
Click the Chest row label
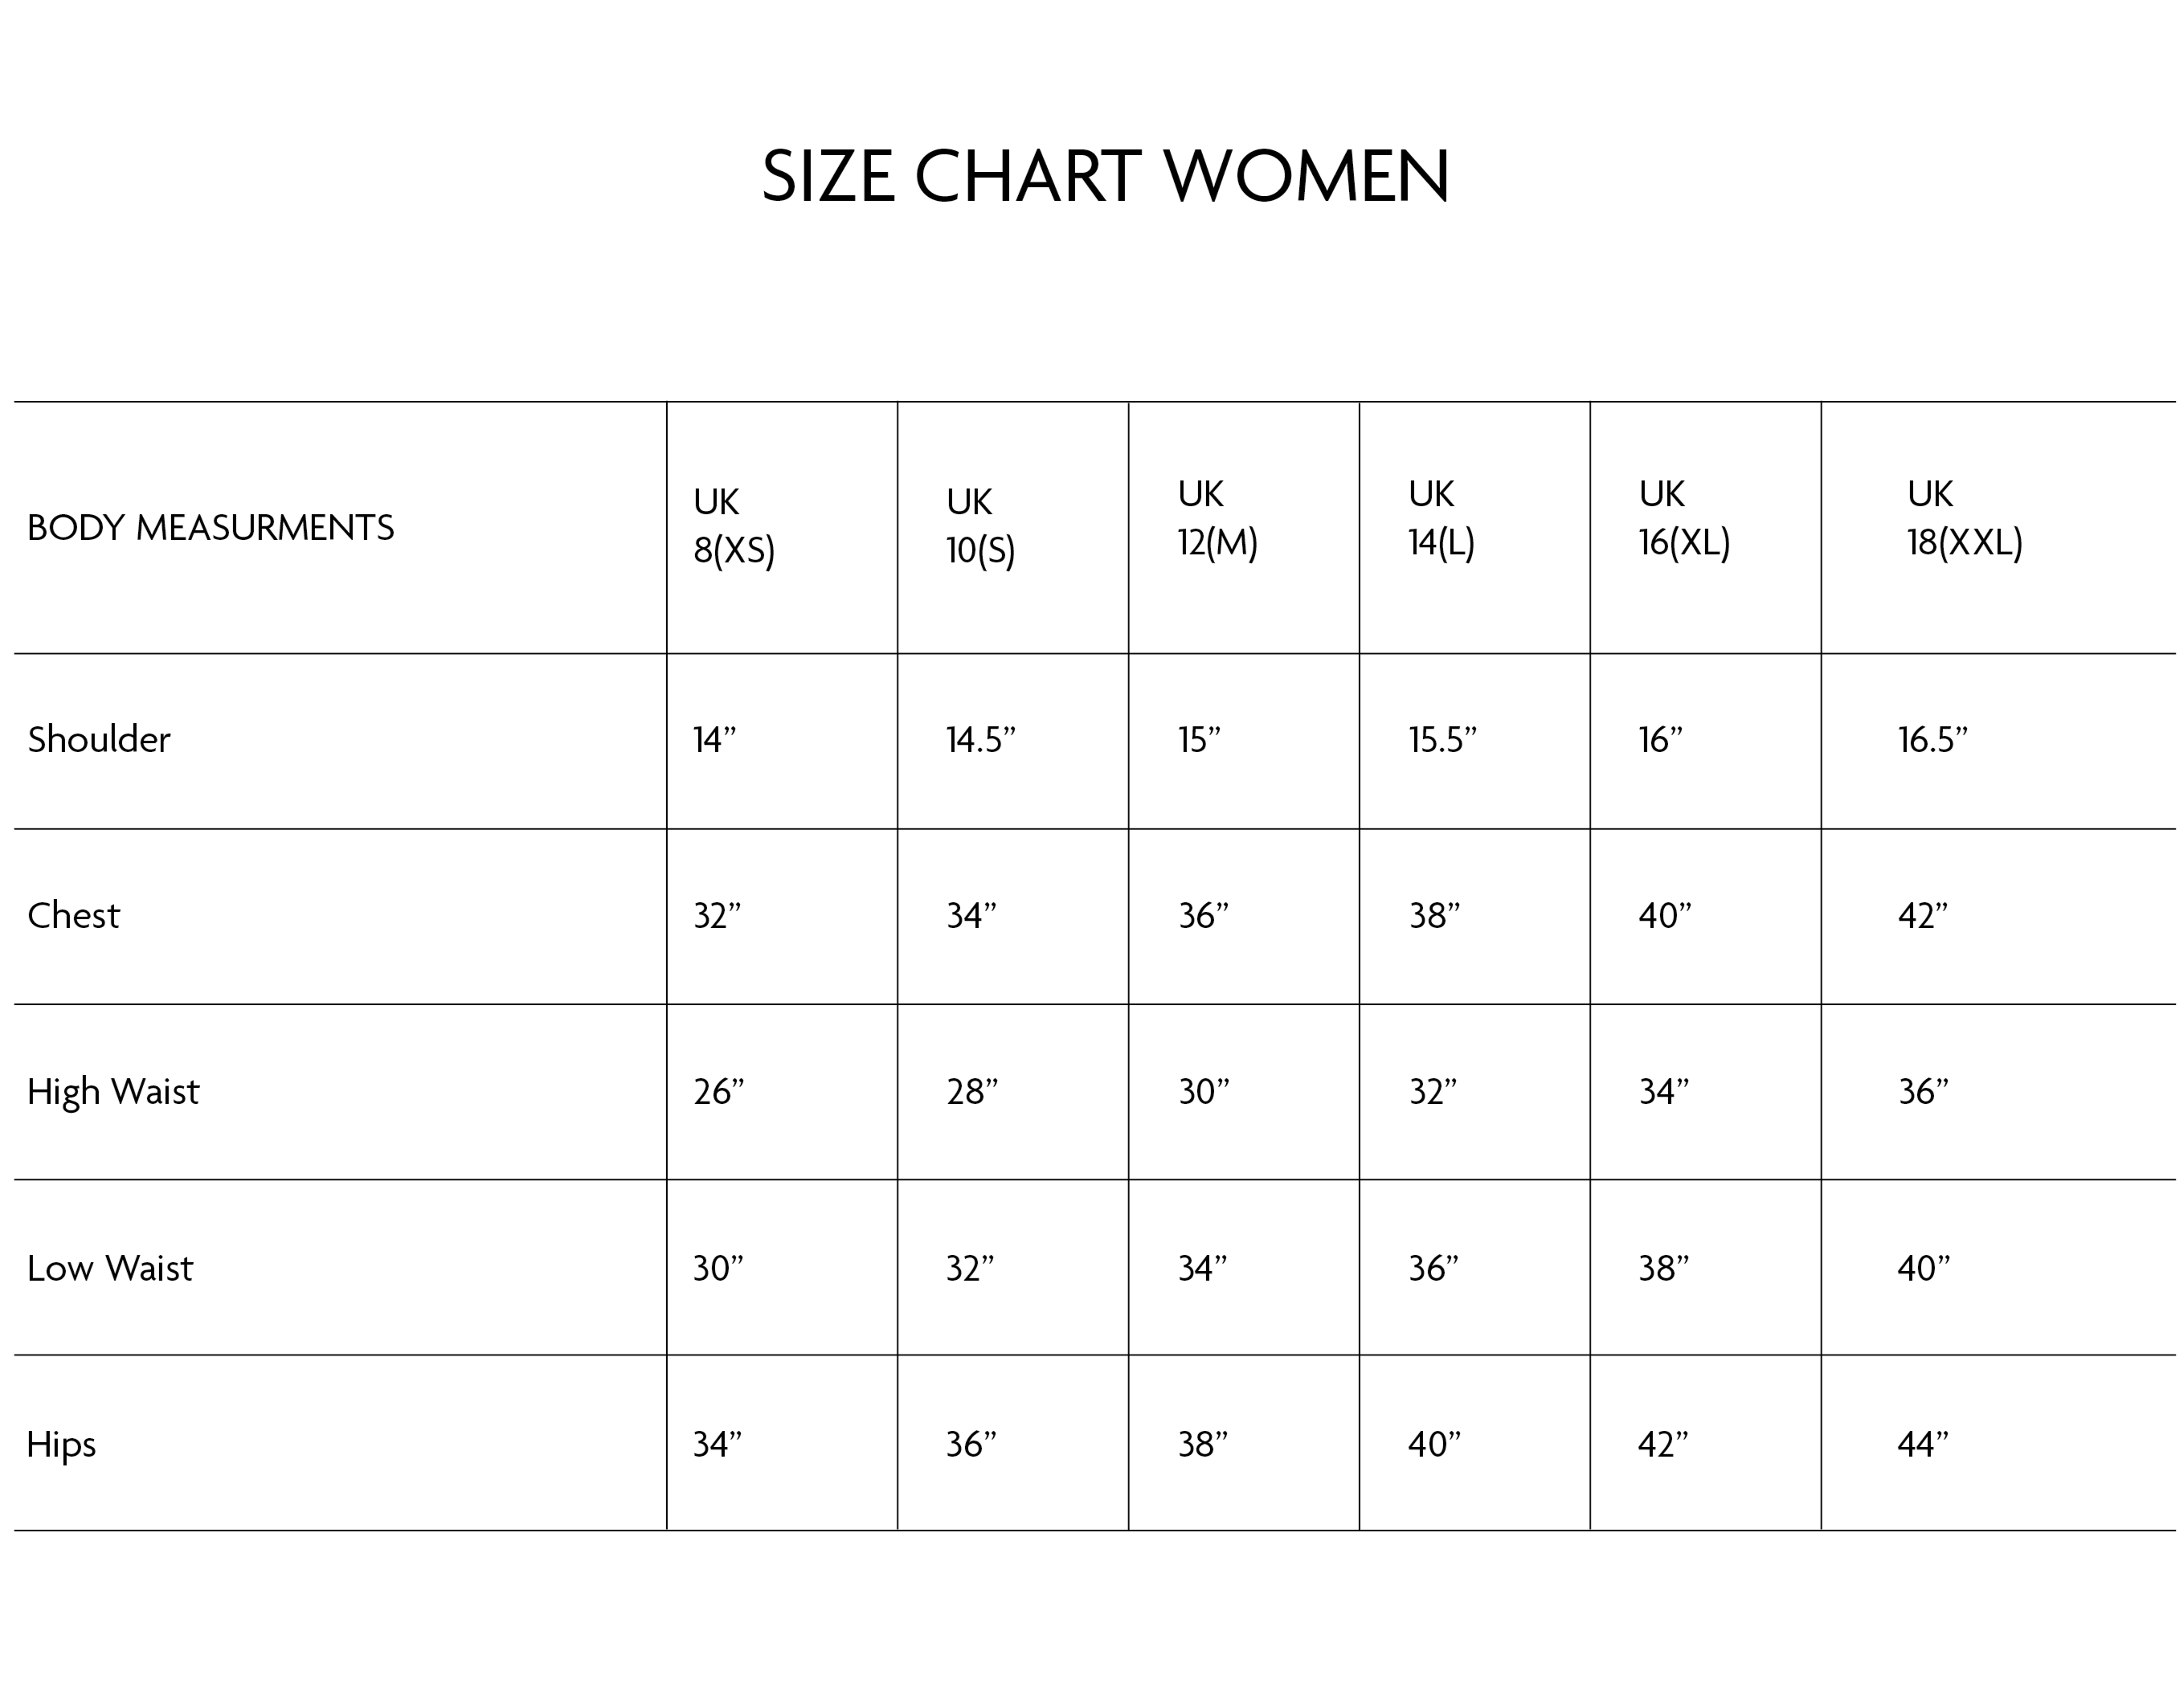73,916
